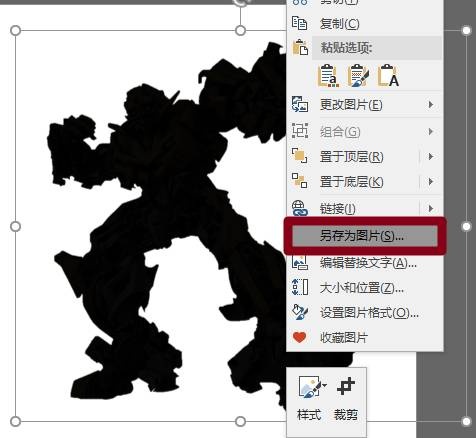Click the Edit Alt Text (编辑替换文字) icon
This screenshot has width=476, height=438.
coord(300,263)
